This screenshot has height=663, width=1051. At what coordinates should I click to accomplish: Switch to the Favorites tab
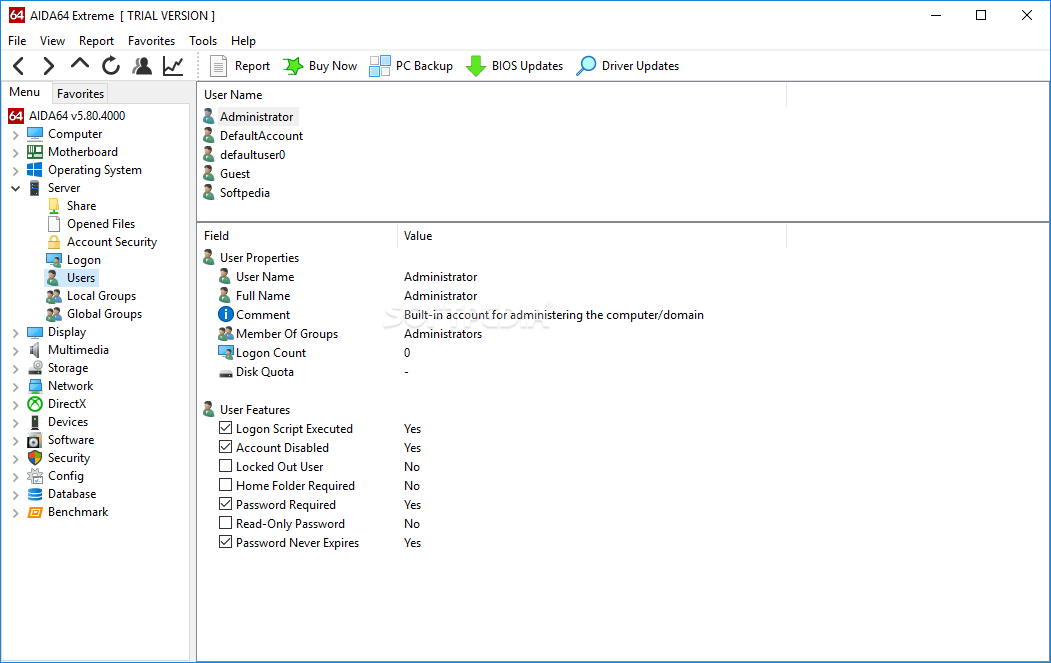coord(80,94)
